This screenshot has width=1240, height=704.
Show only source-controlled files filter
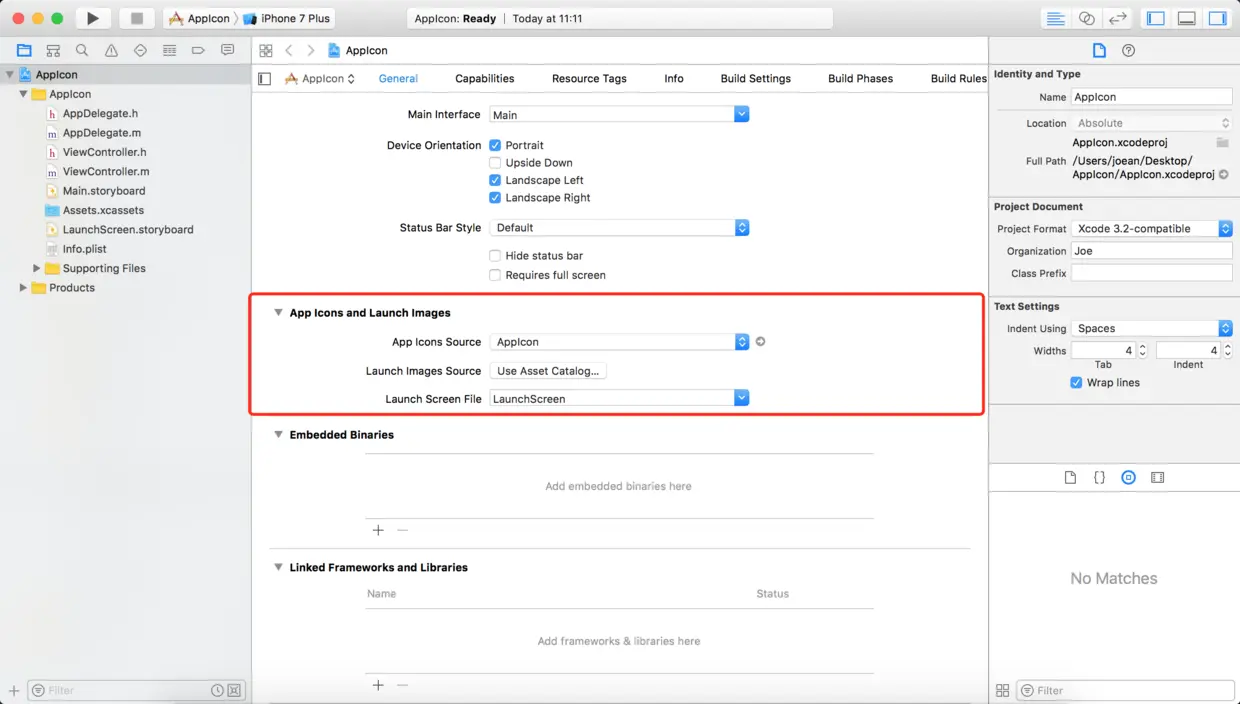coord(234,690)
